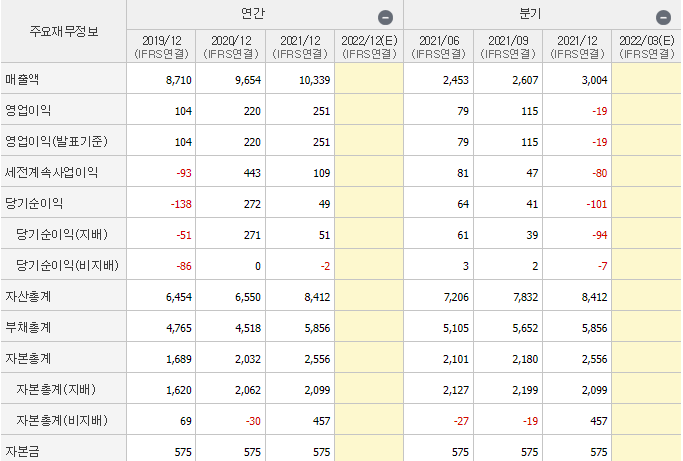Click the 272 net income value
Viewport: 683px width, 461px height.
pos(252,204)
